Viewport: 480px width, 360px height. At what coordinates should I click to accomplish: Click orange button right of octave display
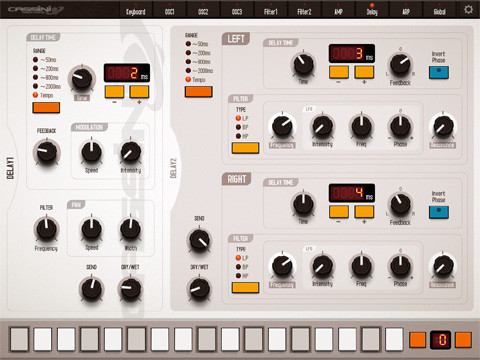click(463, 340)
